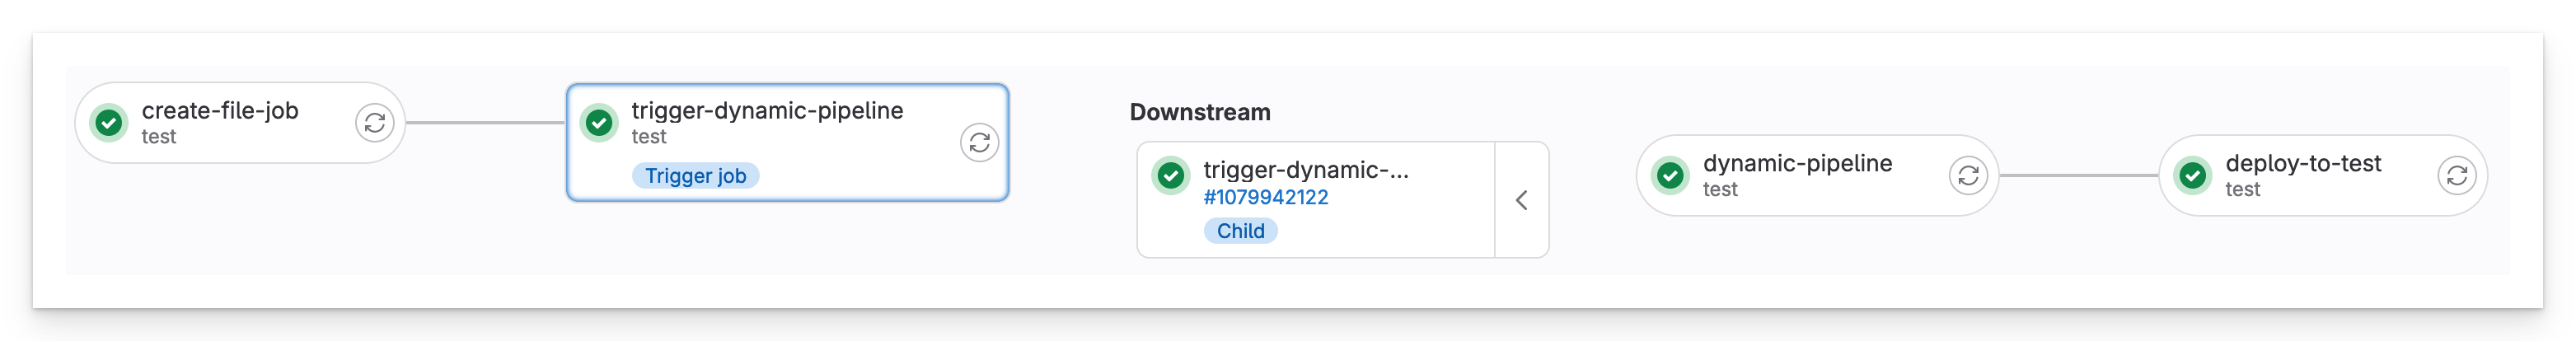Open pipeline #1079942122 link
2576x341 pixels.
point(1265,197)
